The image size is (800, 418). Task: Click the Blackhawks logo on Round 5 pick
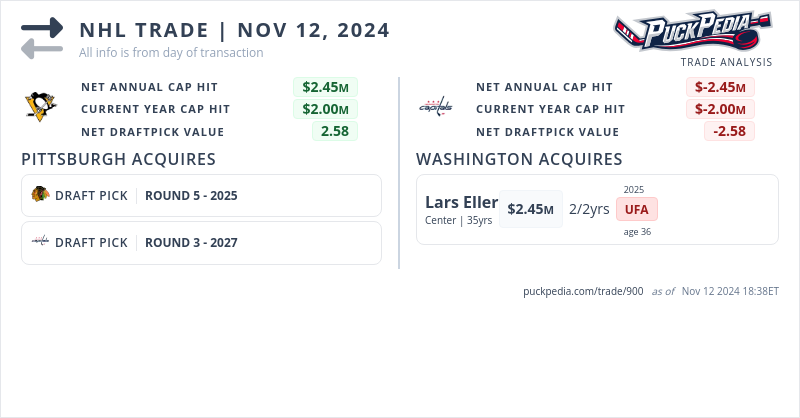click(x=40, y=195)
